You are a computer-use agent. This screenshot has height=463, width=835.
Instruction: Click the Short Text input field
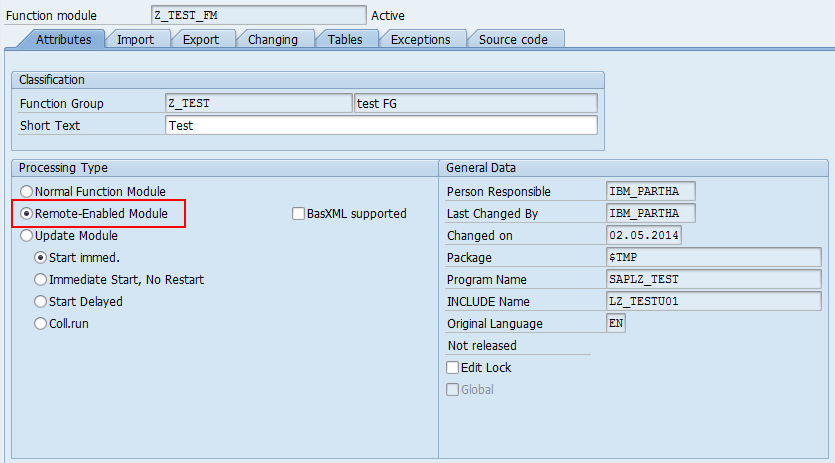(x=381, y=126)
